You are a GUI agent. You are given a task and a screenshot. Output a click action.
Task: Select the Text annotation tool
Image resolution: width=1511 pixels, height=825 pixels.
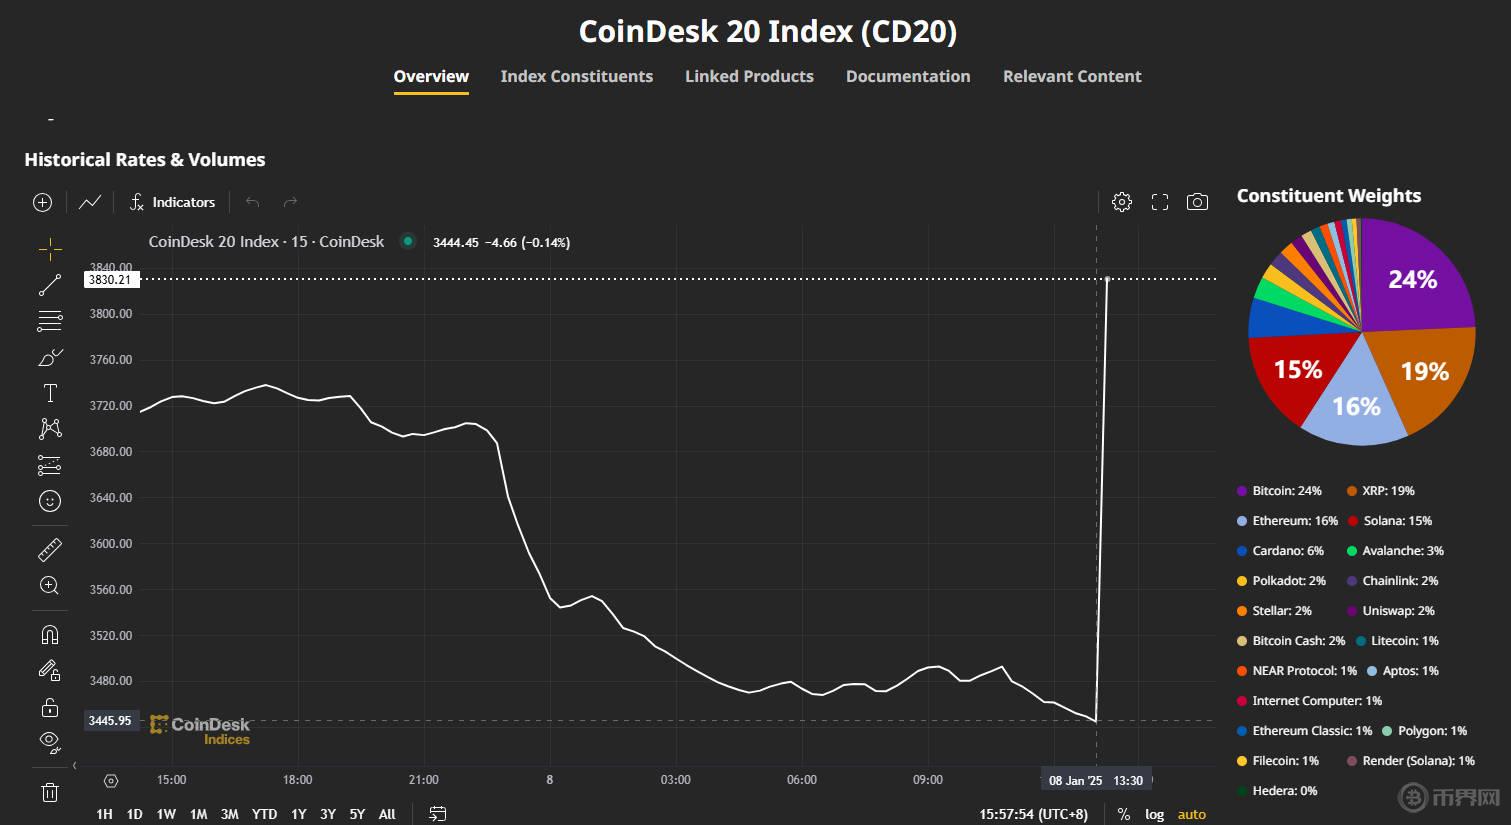[49, 392]
